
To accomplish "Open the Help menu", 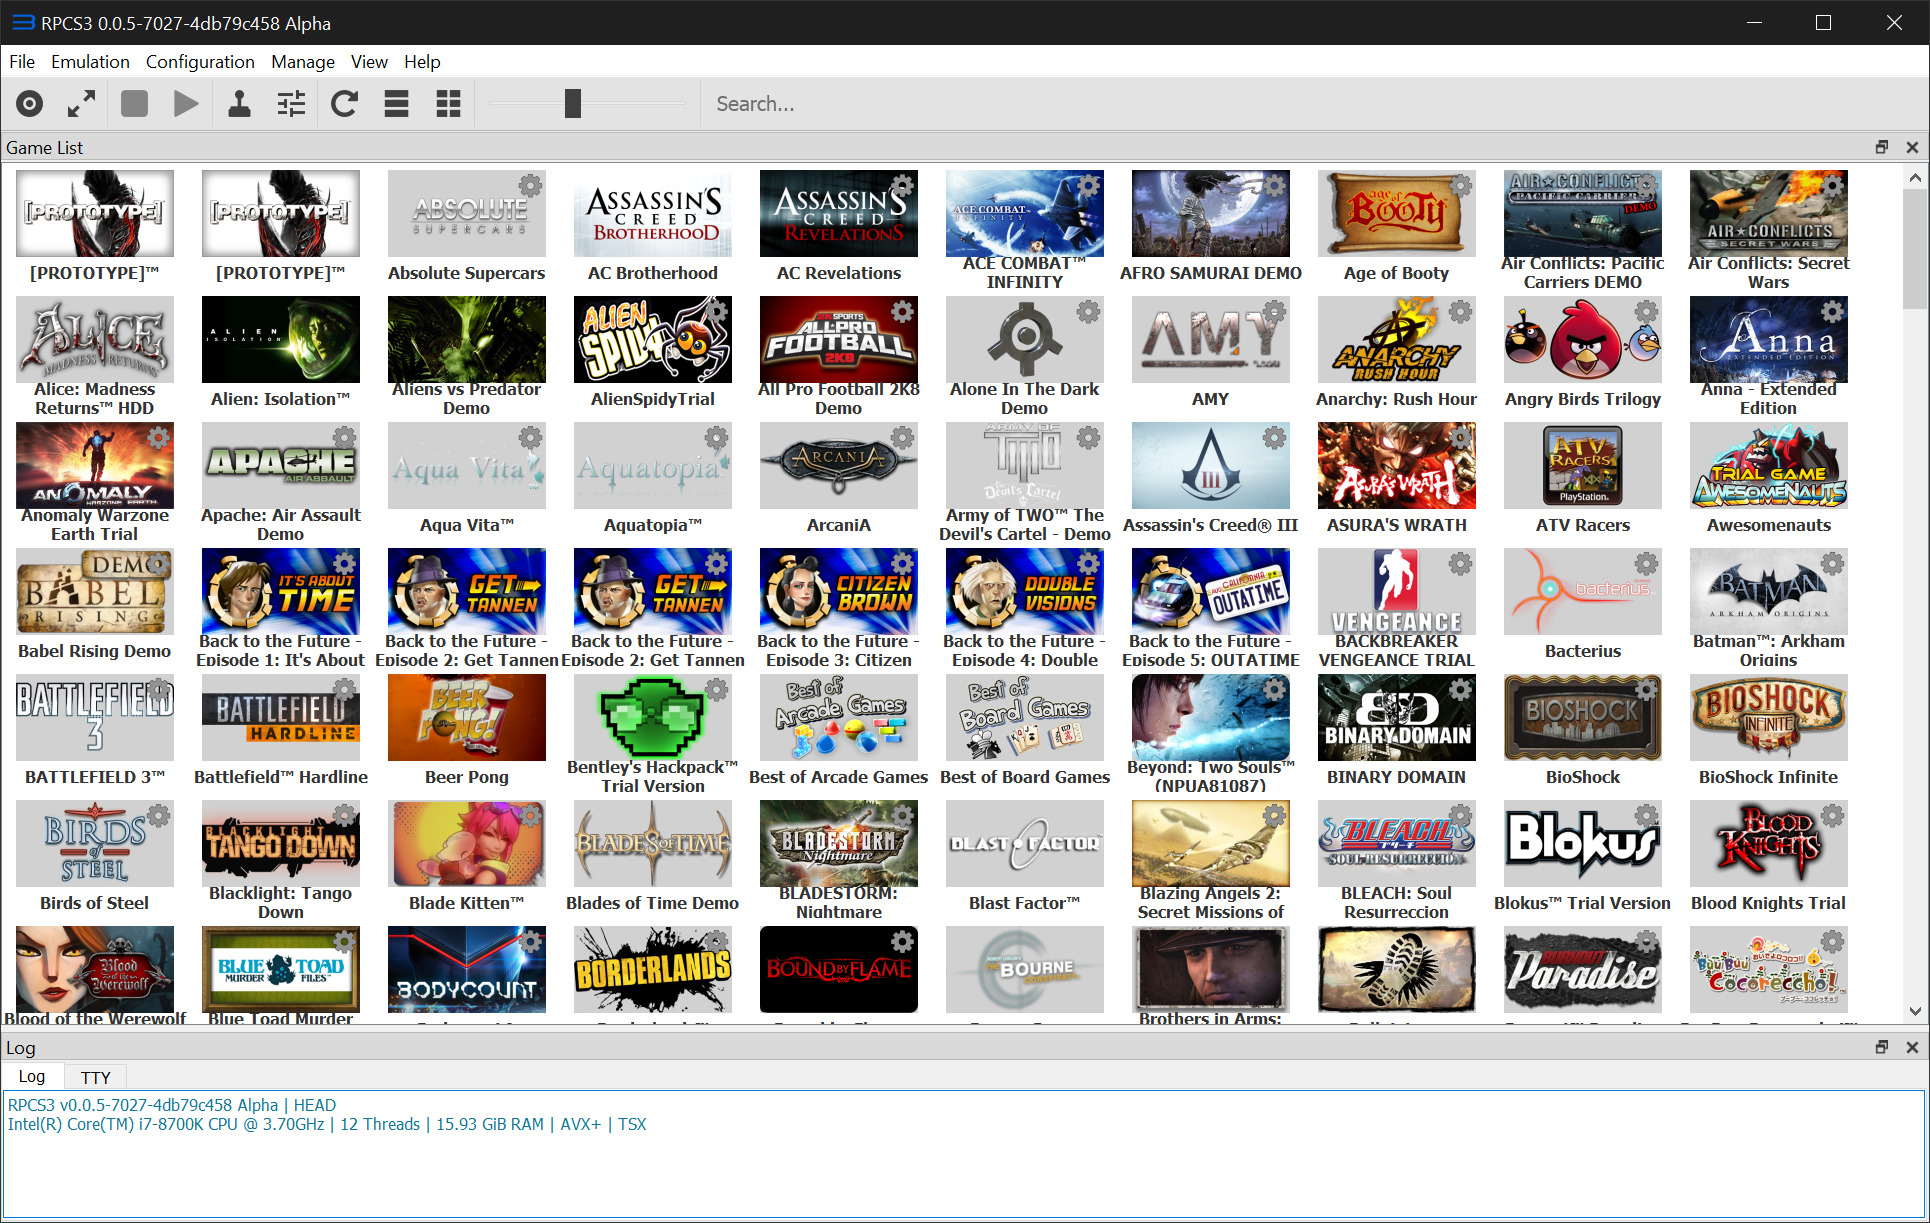I will (x=422, y=62).
